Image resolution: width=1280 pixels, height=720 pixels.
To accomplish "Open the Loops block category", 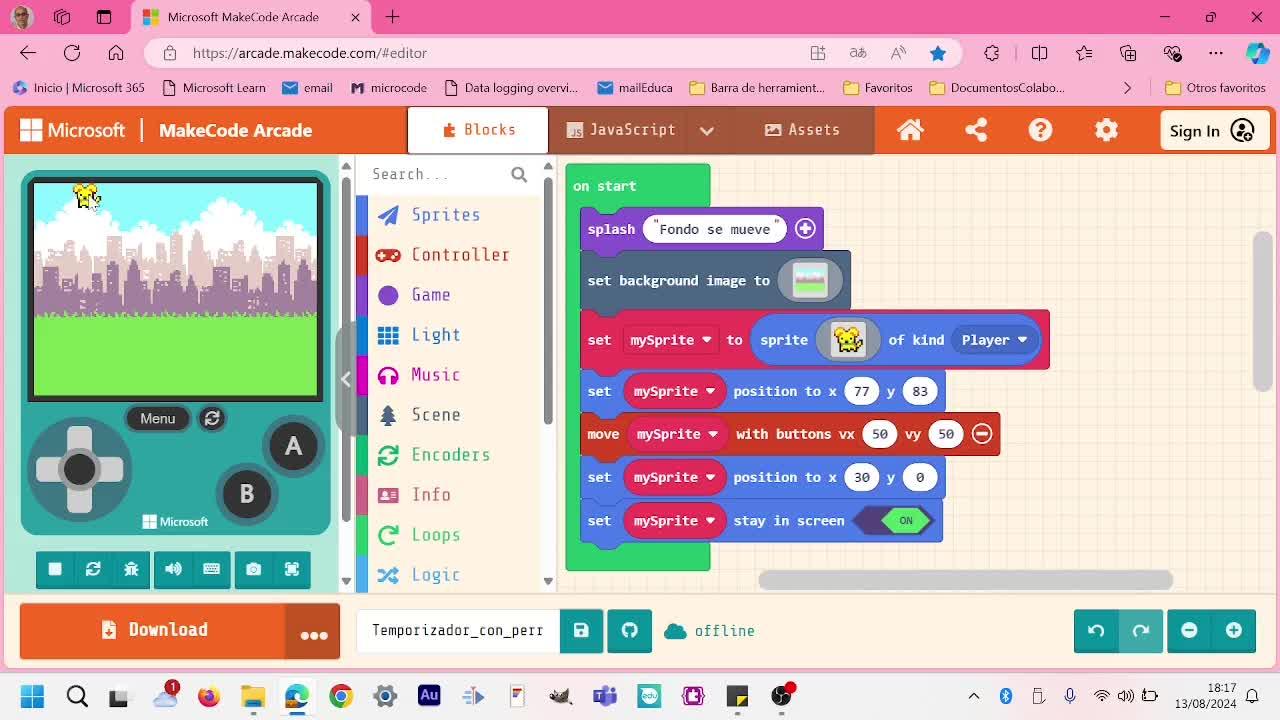I will [x=436, y=535].
